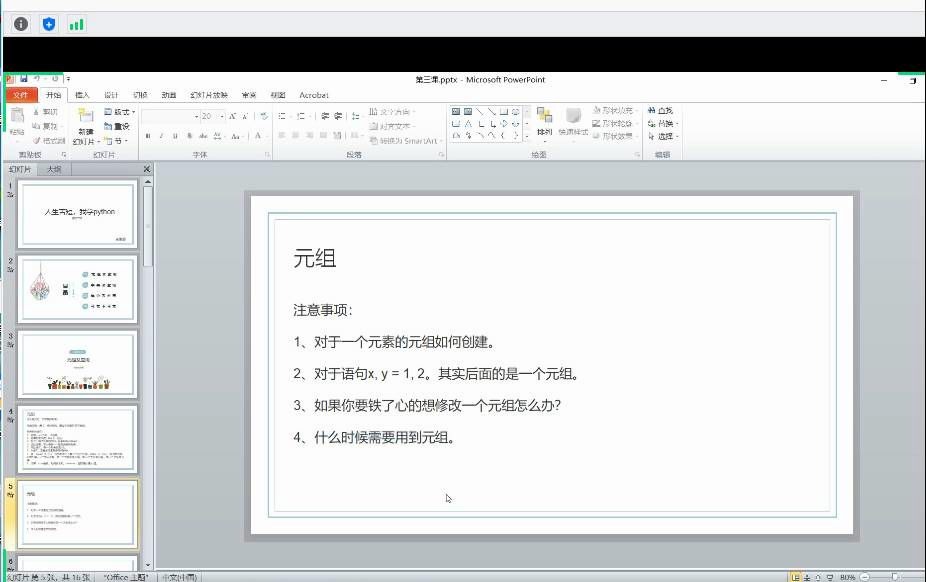Viewport: 926px width, 582px height.
Task: Click the Cut (剪切) icon
Action: coord(37,112)
